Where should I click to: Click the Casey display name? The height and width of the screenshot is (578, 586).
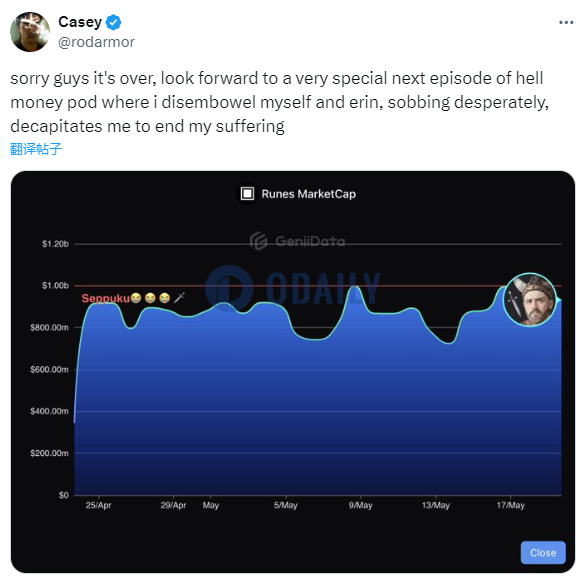click(80, 22)
